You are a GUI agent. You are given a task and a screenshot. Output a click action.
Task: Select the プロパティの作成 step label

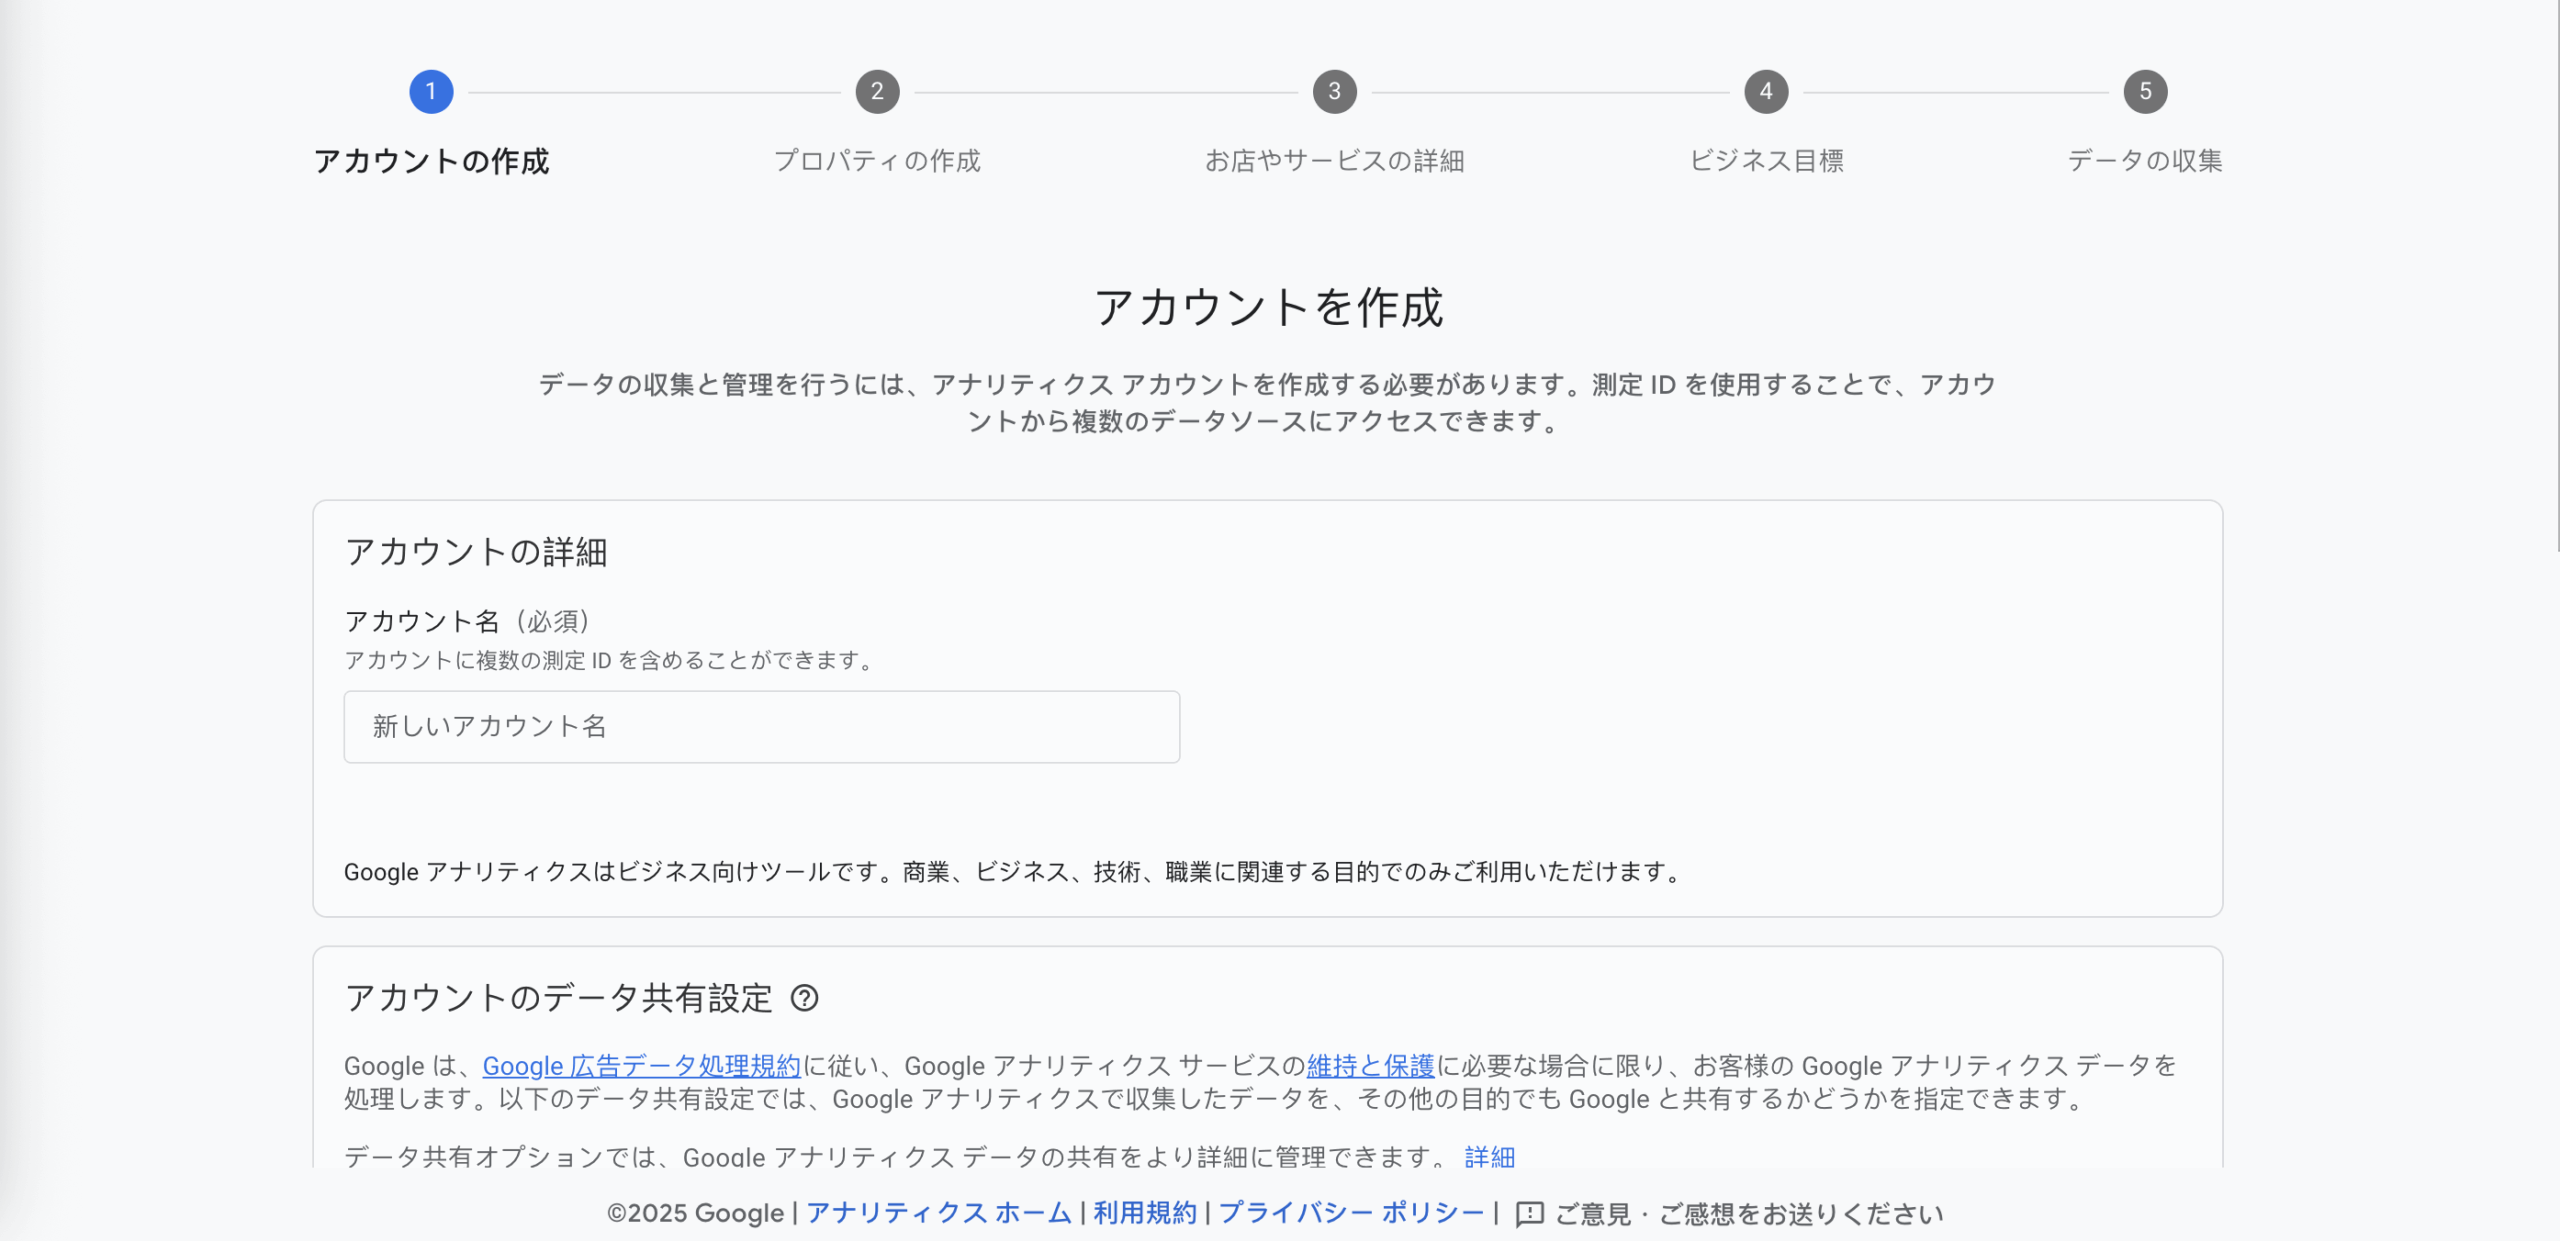tap(877, 161)
